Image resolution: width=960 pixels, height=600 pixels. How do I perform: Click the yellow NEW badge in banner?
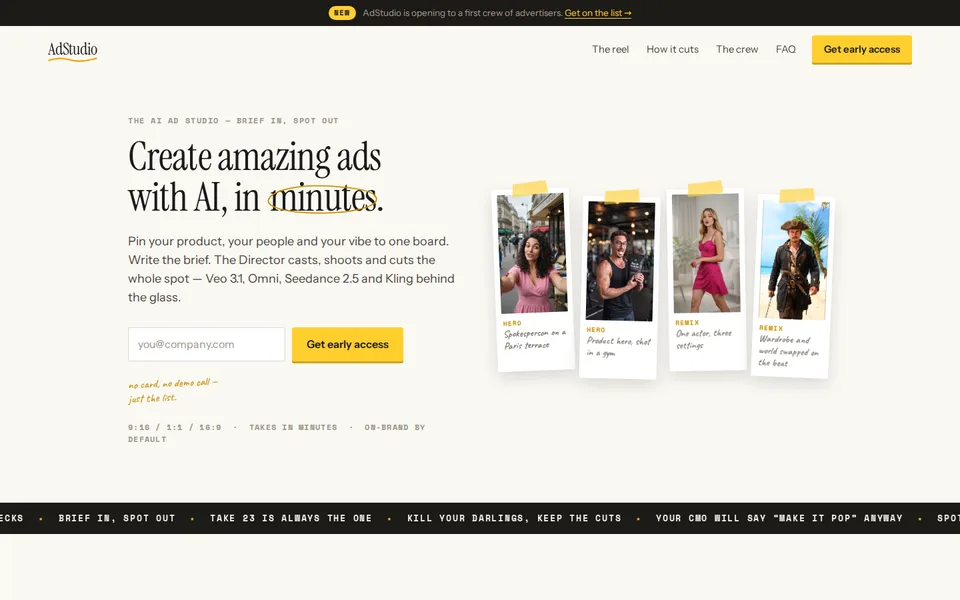(342, 13)
